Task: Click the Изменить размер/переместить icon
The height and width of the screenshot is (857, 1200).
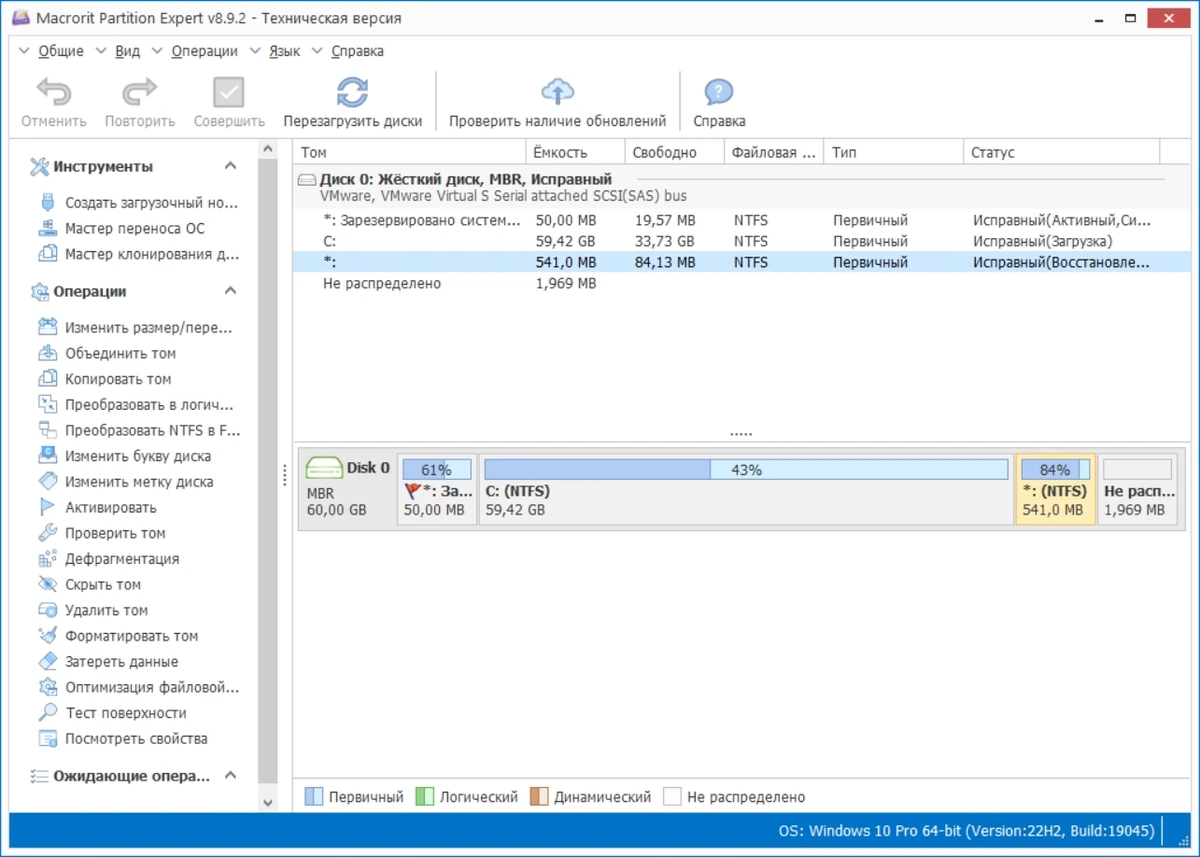Action: tap(47, 327)
